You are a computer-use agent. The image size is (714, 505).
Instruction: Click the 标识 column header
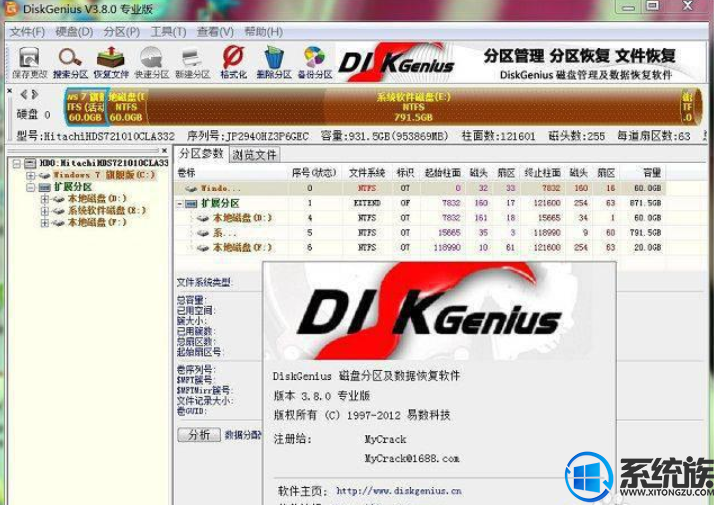405,173
